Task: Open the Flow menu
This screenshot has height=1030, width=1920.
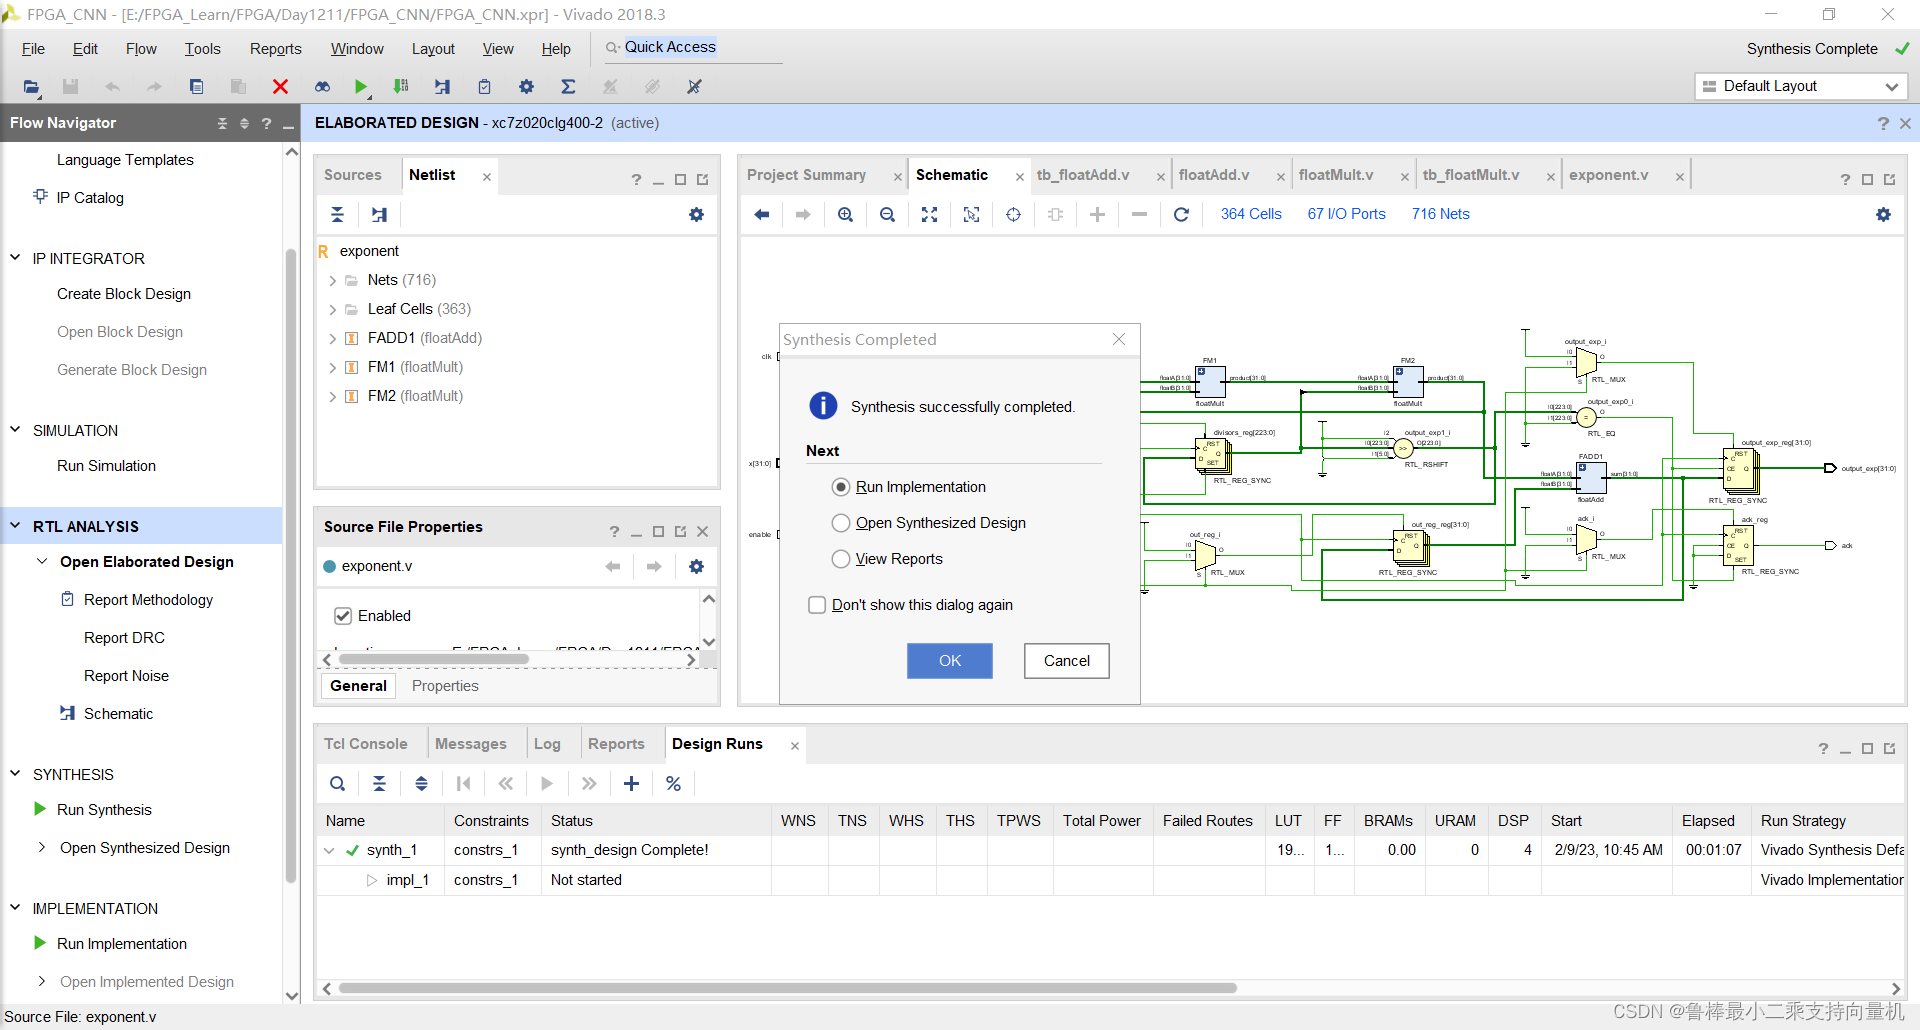Action: tap(141, 49)
